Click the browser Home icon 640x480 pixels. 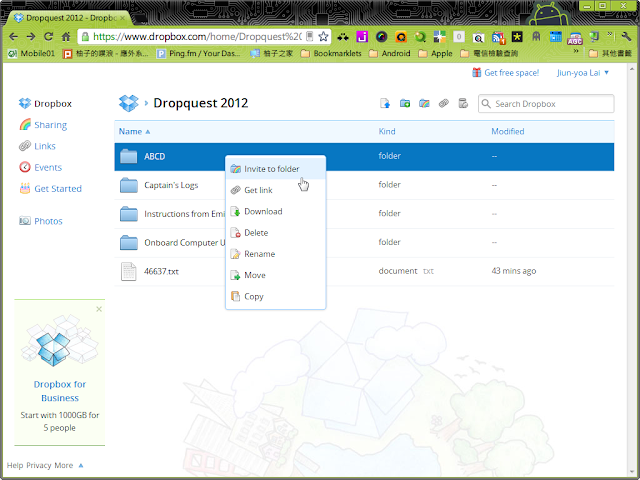pos(66,37)
